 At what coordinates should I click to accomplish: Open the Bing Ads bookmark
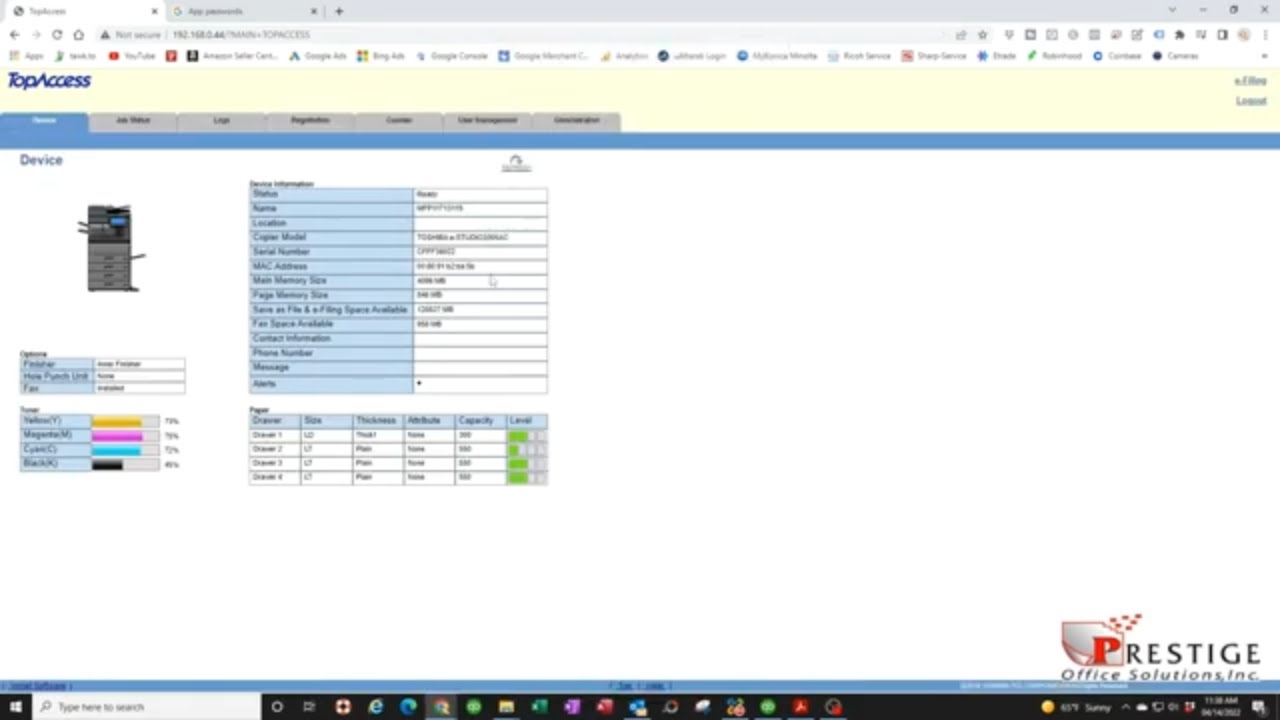pos(381,56)
